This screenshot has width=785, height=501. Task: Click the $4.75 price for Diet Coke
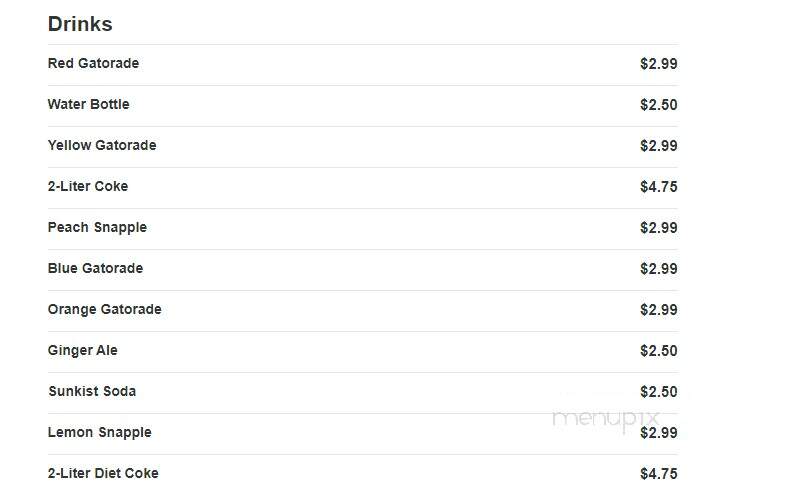tap(659, 474)
